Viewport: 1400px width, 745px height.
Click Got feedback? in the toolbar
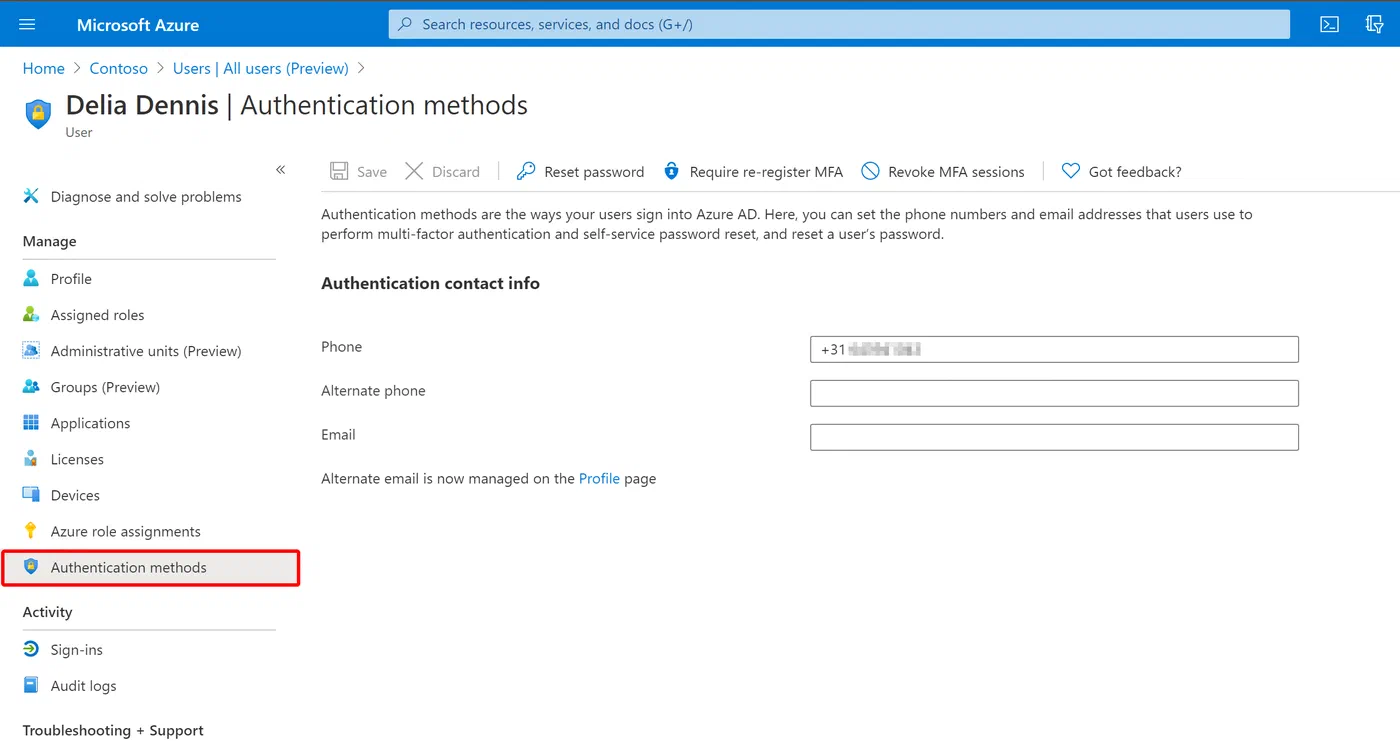point(1135,172)
